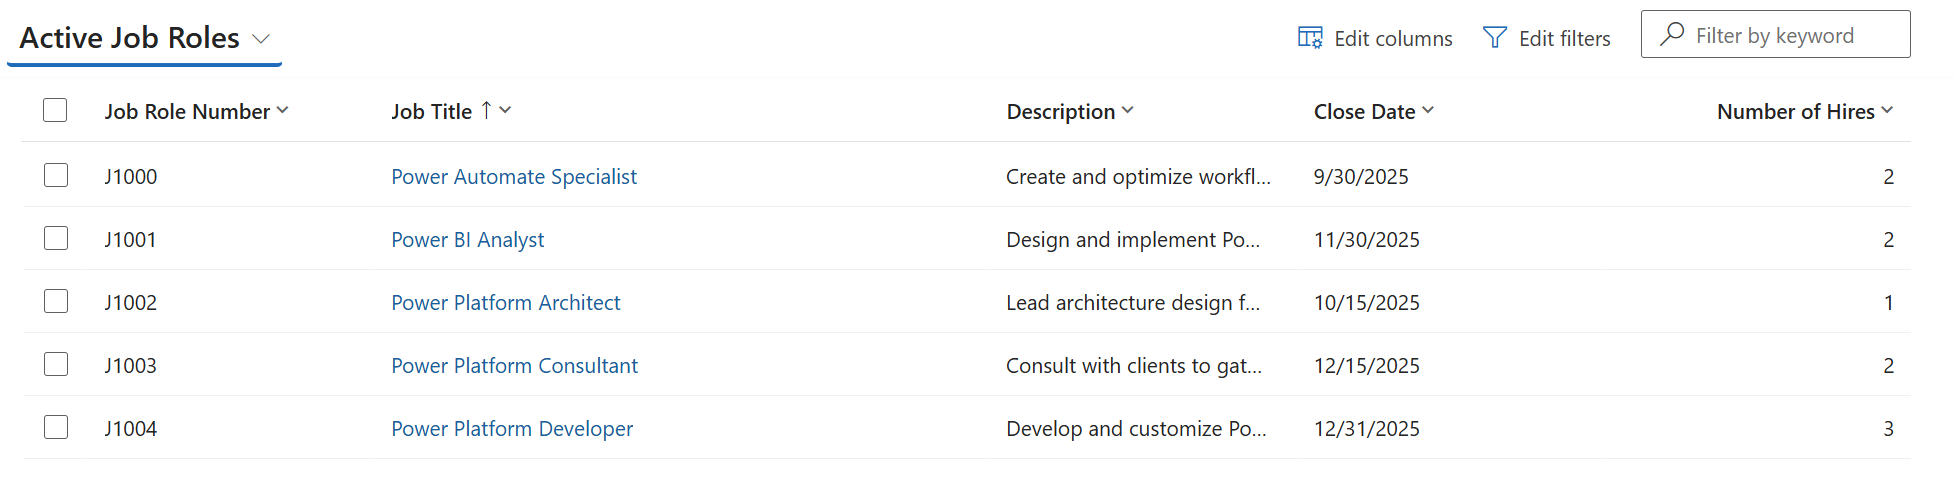Open the Description column dropdown
This screenshot has height=496, width=1954.
click(1128, 110)
